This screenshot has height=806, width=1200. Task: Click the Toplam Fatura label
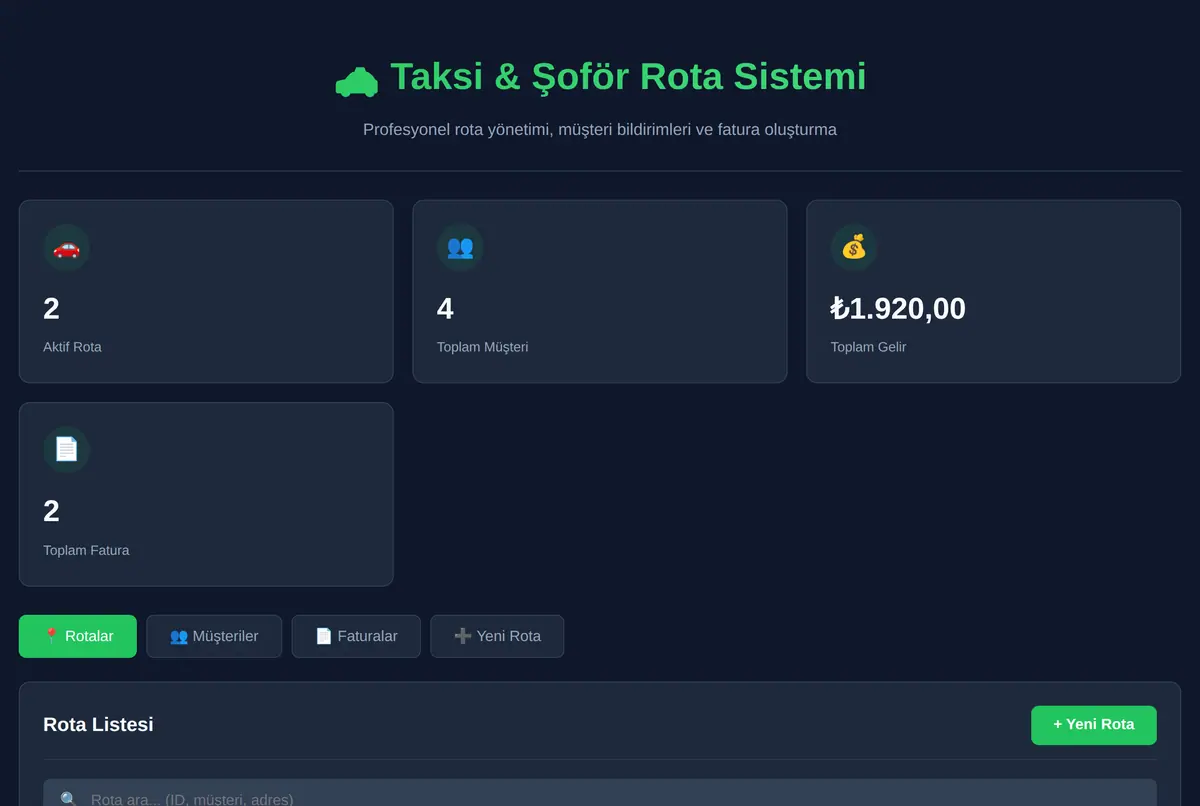pyautogui.click(x=86, y=550)
